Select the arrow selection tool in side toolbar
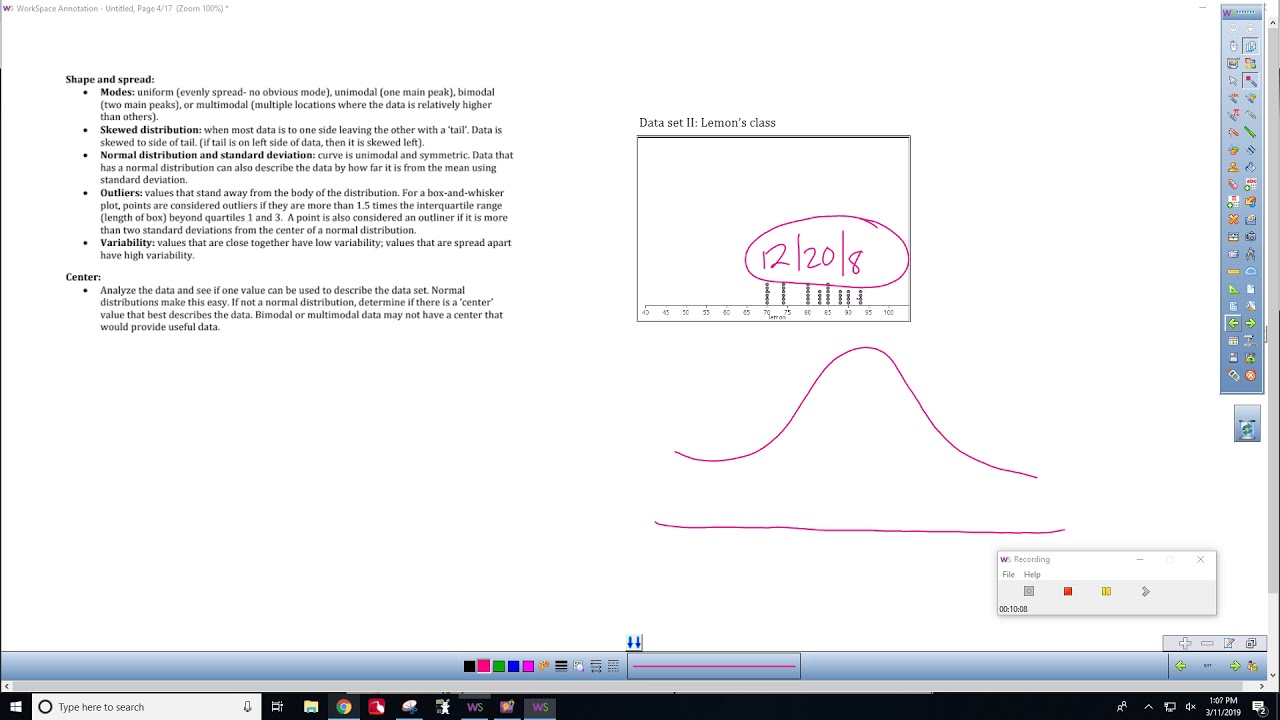Image resolution: width=1280 pixels, height=720 pixels. tap(1233, 80)
